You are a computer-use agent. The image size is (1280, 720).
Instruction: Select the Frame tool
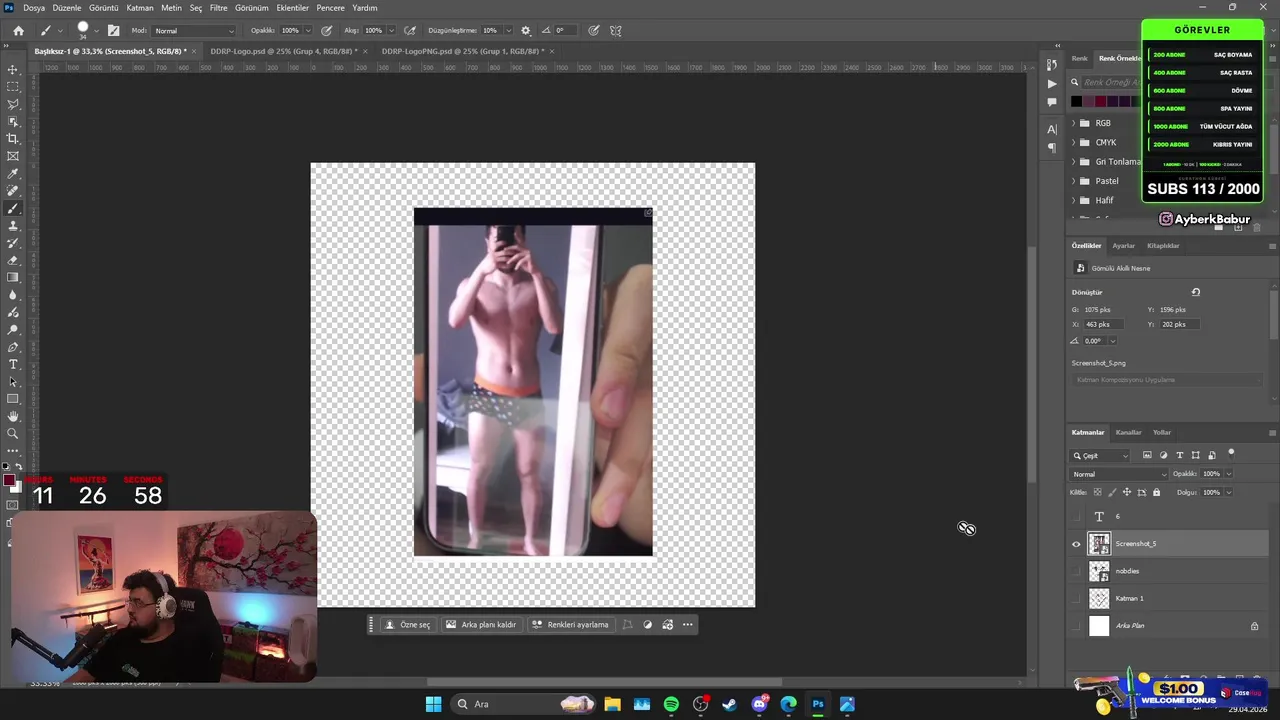coord(13,156)
